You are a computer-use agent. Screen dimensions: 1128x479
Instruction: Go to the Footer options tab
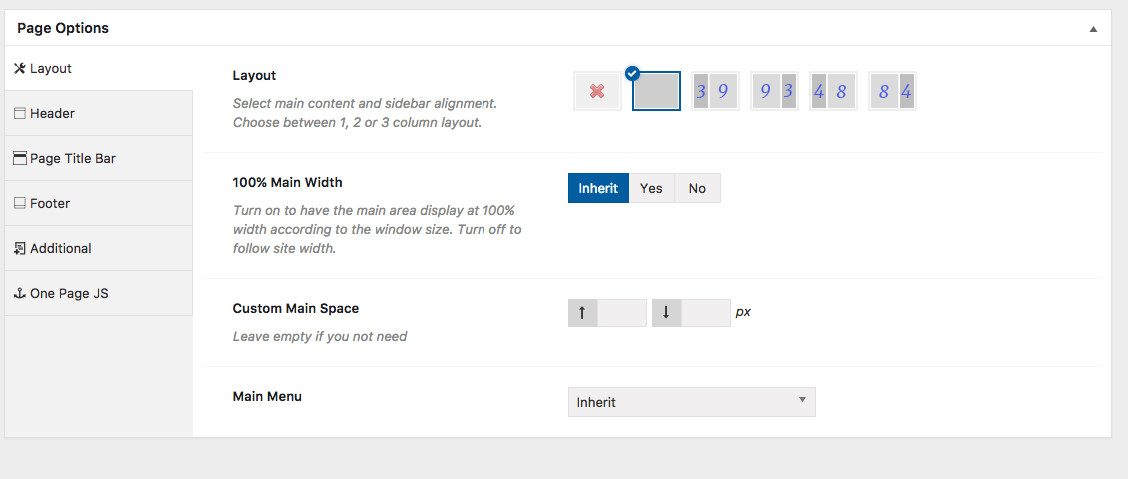pos(98,203)
